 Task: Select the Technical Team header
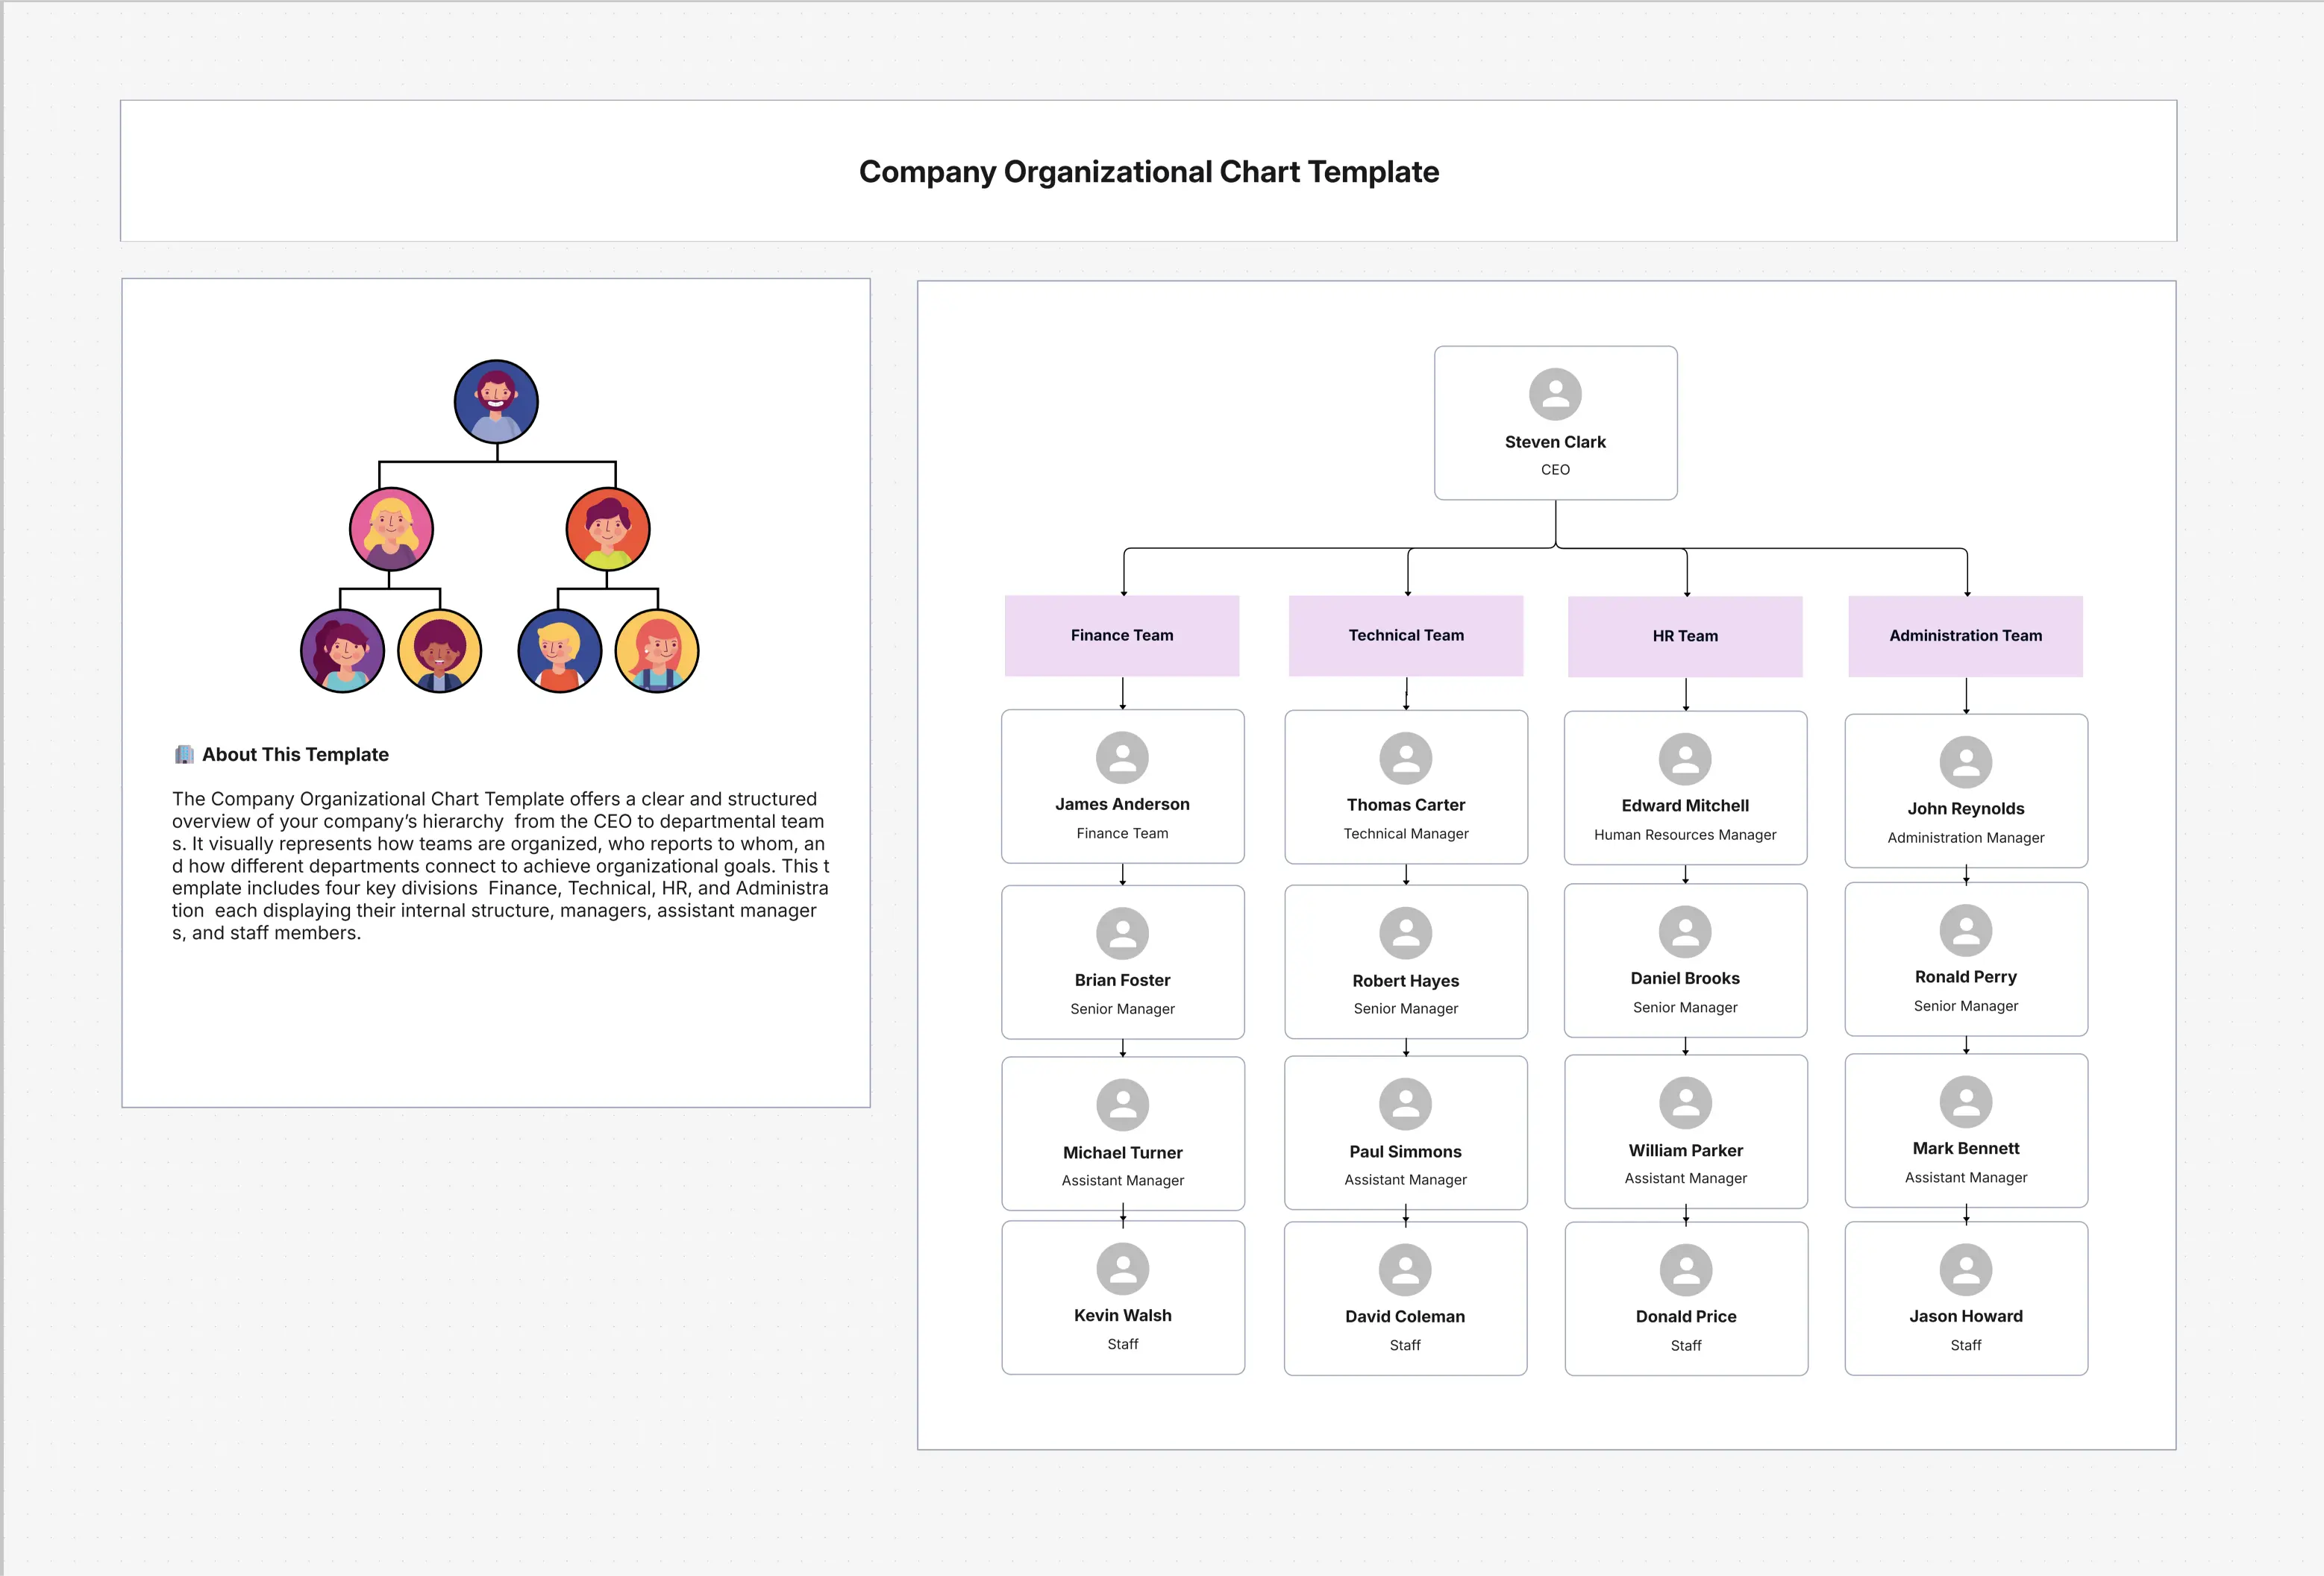point(1405,635)
